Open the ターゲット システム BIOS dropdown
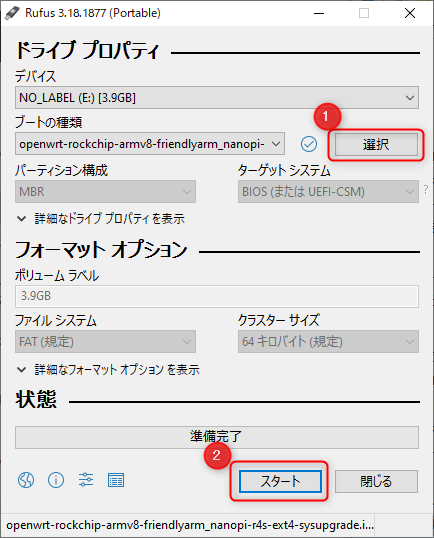 tap(328, 191)
